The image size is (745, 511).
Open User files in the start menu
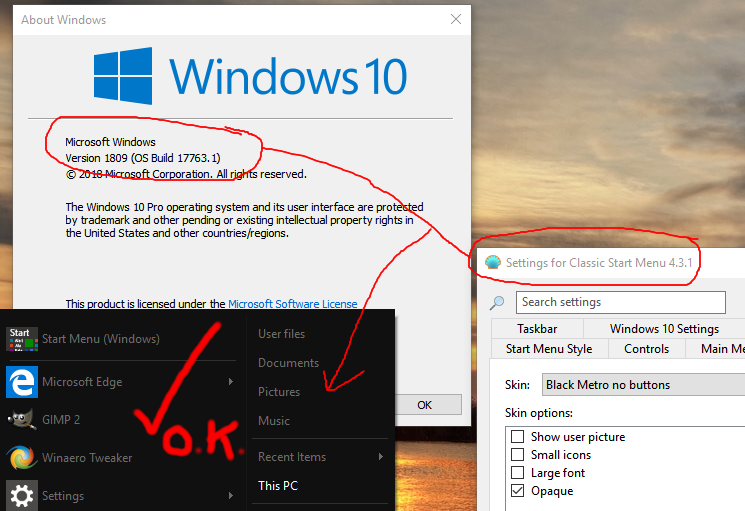(281, 334)
